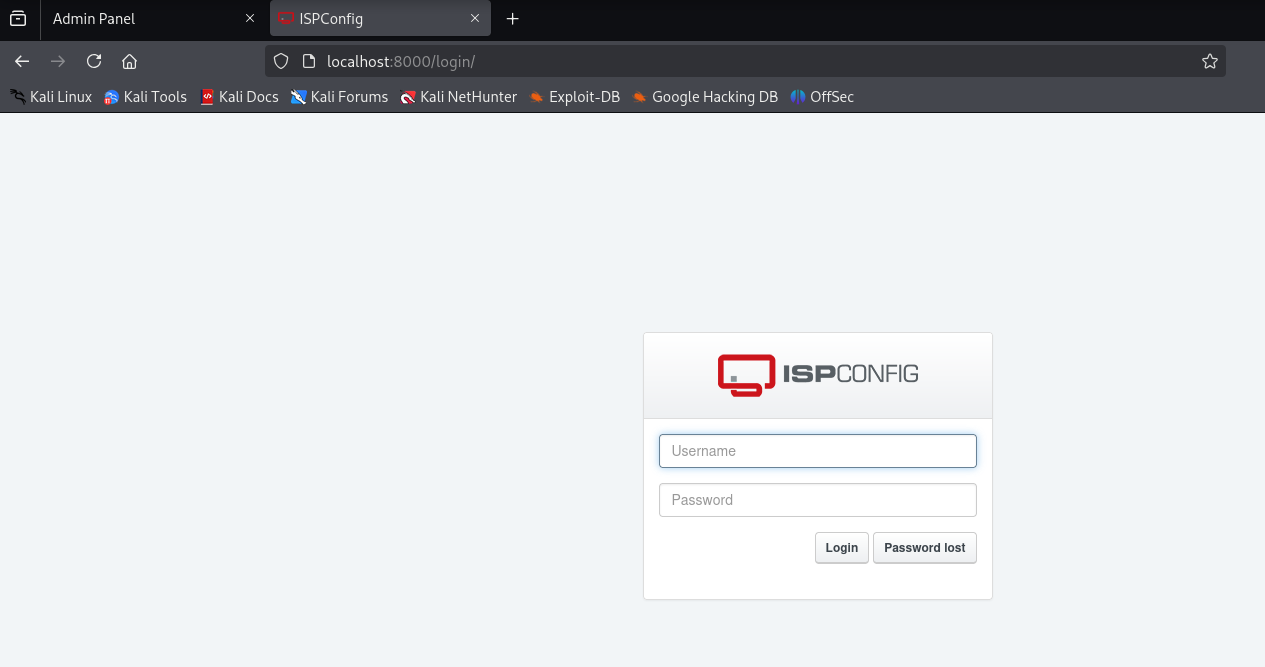The width and height of the screenshot is (1265, 667).
Task: Go back to the previous page
Action: click(x=22, y=61)
